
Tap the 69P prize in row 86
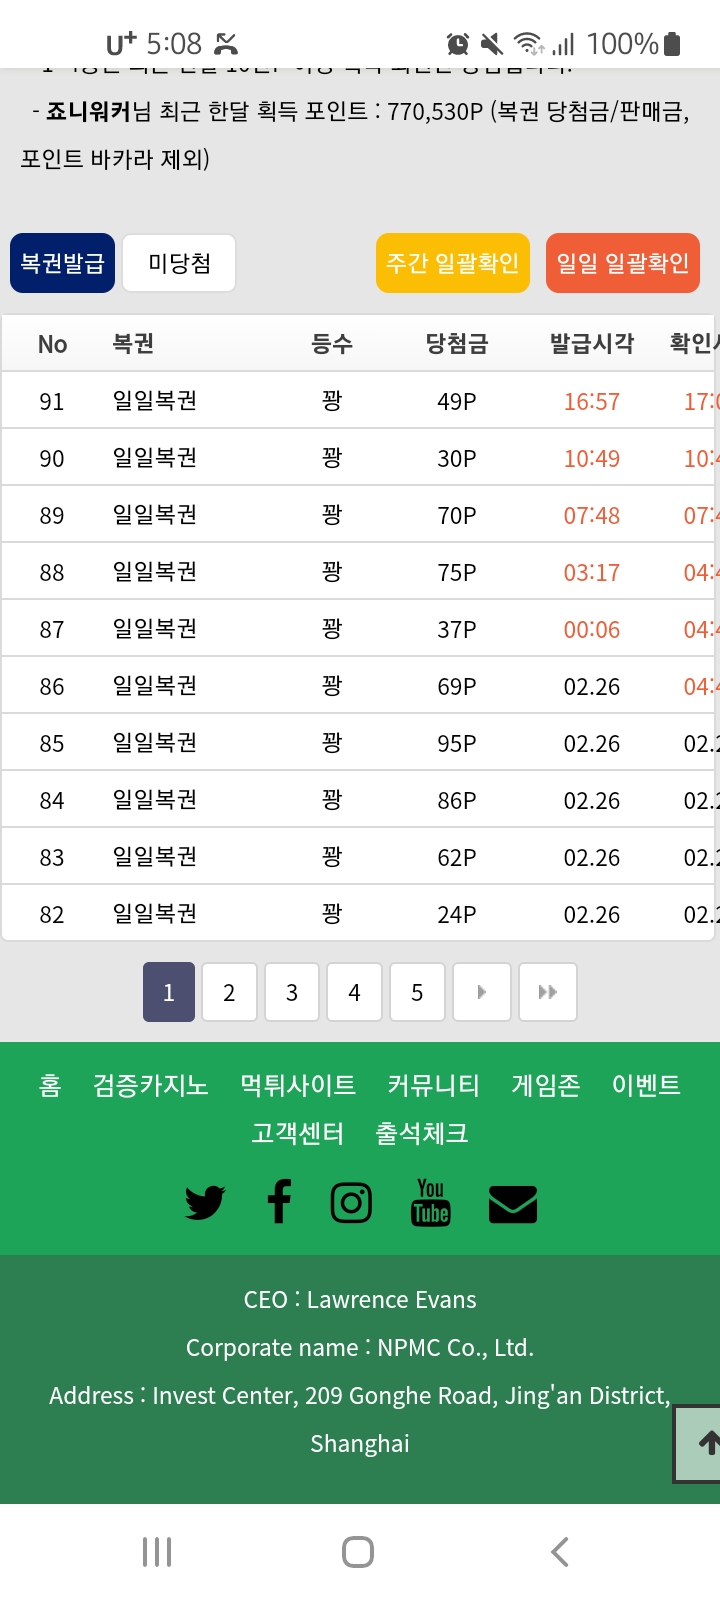(457, 687)
